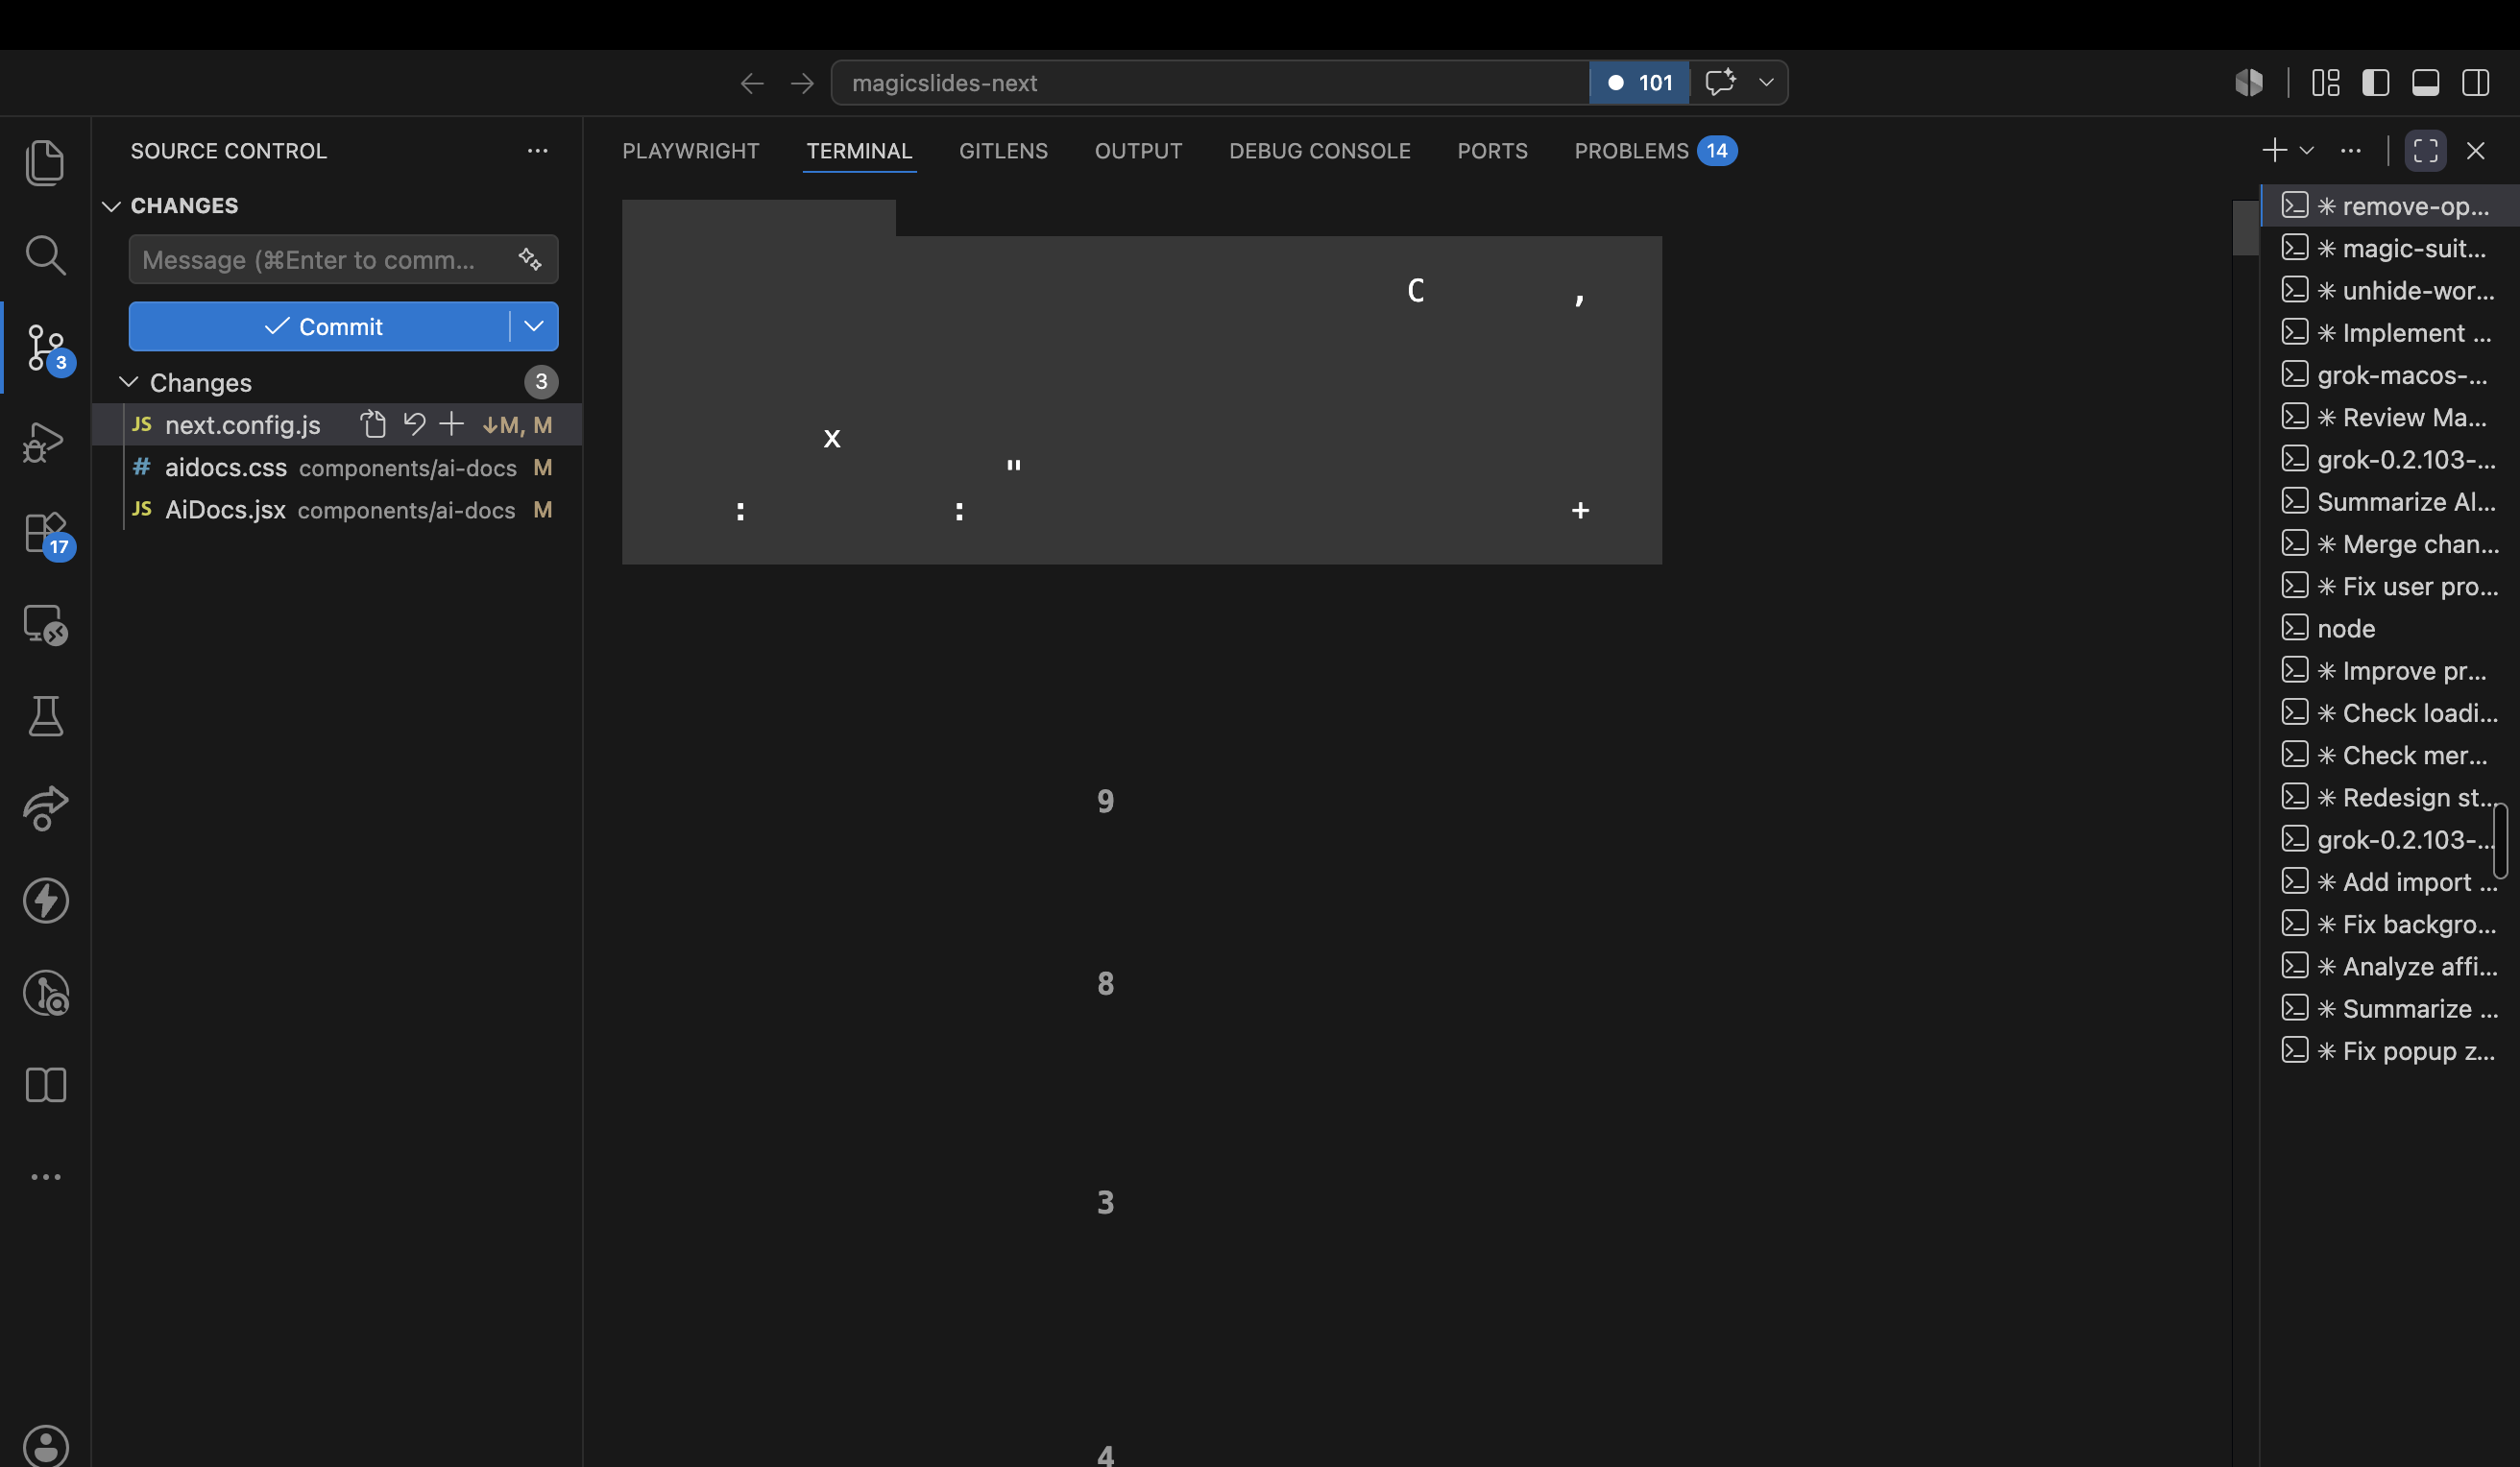This screenshot has width=2520, height=1467.
Task: Select the Fix popup z... terminal
Action: click(x=2391, y=1051)
